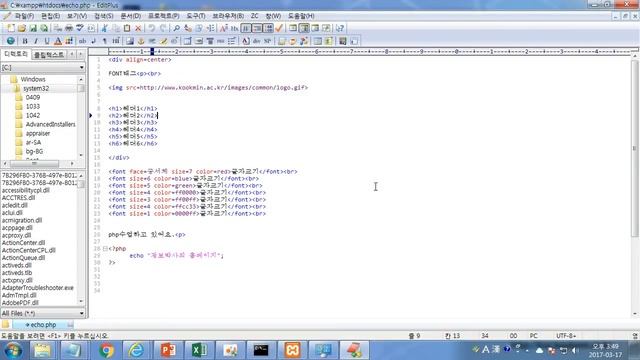
Task: Select the Windows folder in tree
Action: click(33, 79)
